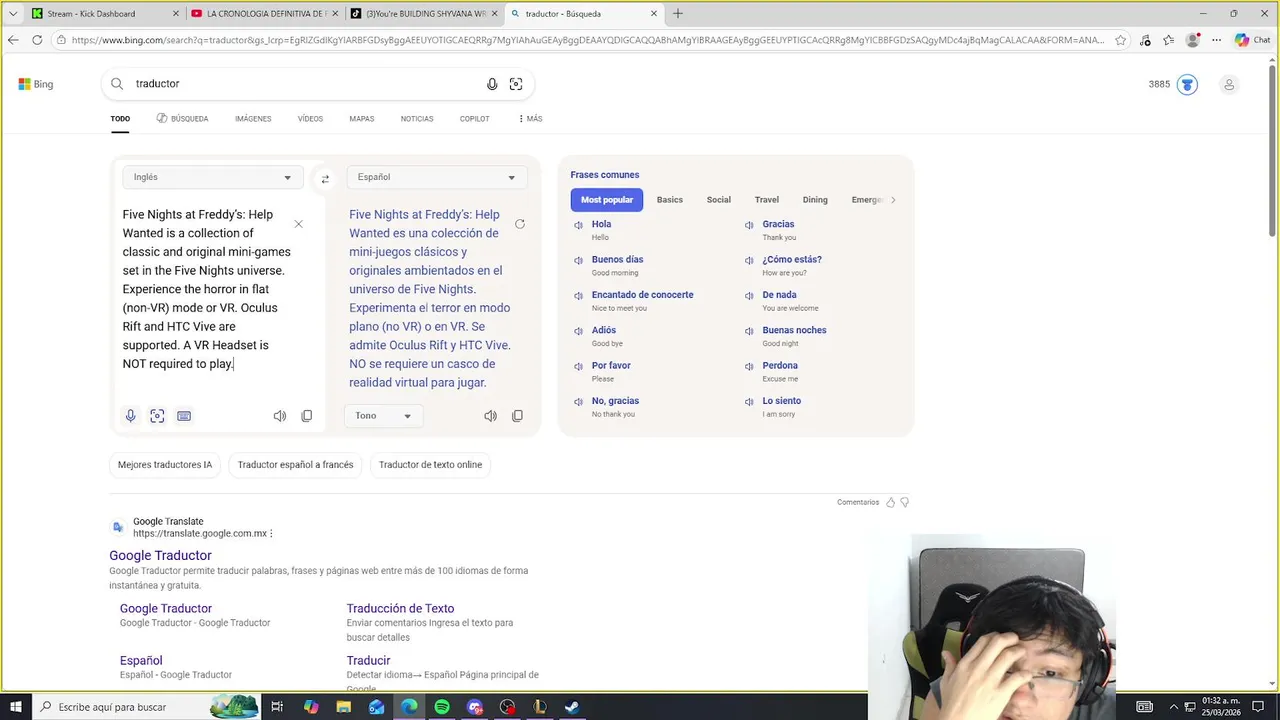Go back with the browser back arrow
Screen dimensions: 1280x720
[x=13, y=40]
